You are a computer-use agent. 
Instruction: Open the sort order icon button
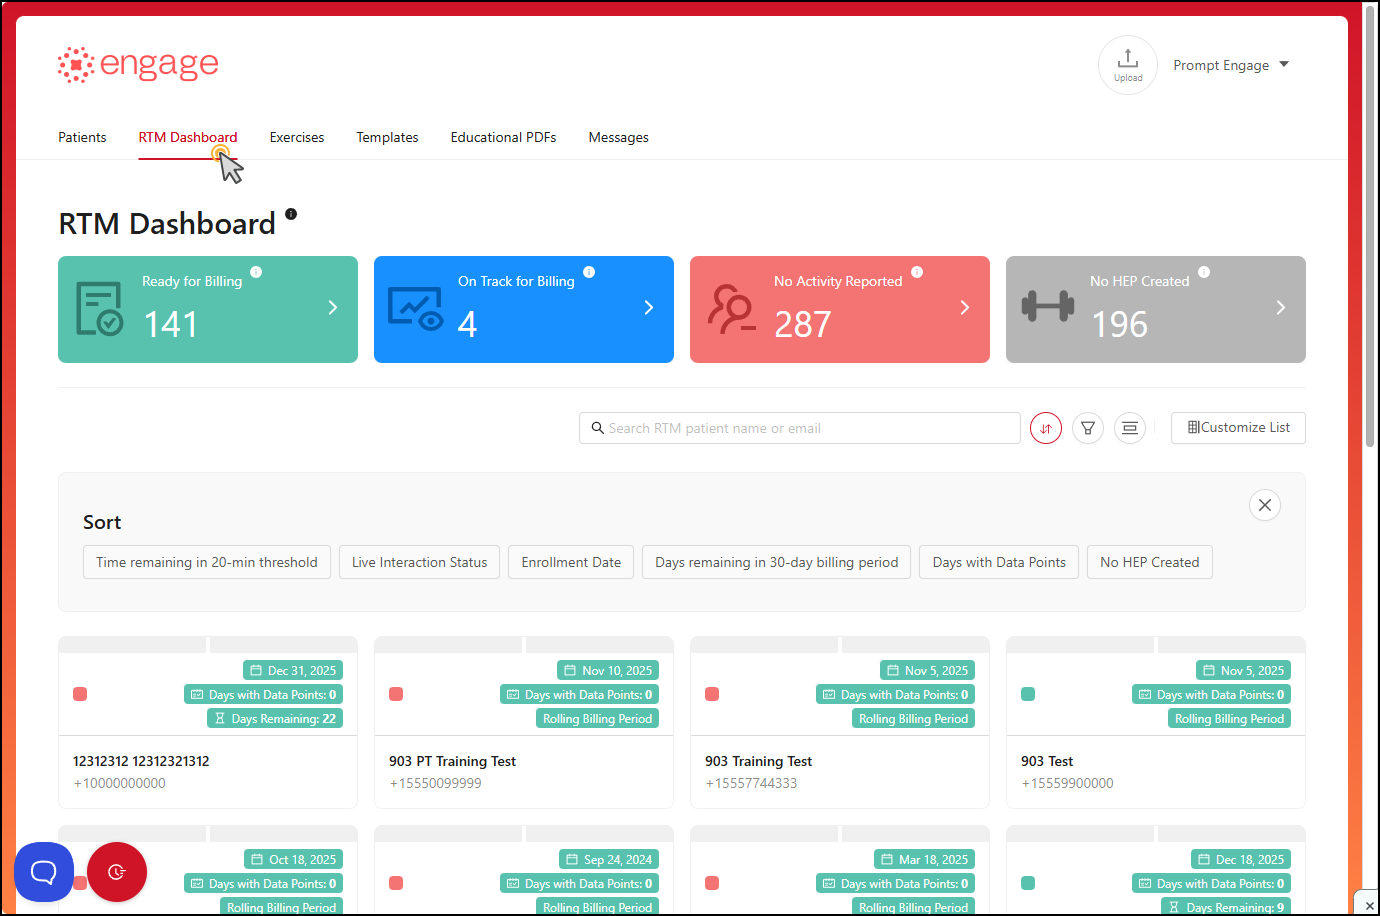tap(1046, 428)
